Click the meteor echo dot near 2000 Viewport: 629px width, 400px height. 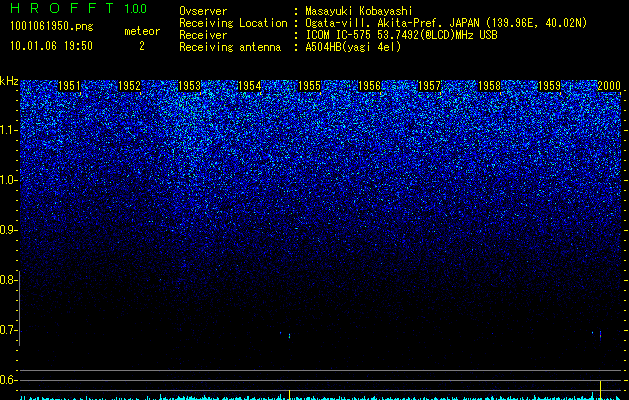(601, 335)
